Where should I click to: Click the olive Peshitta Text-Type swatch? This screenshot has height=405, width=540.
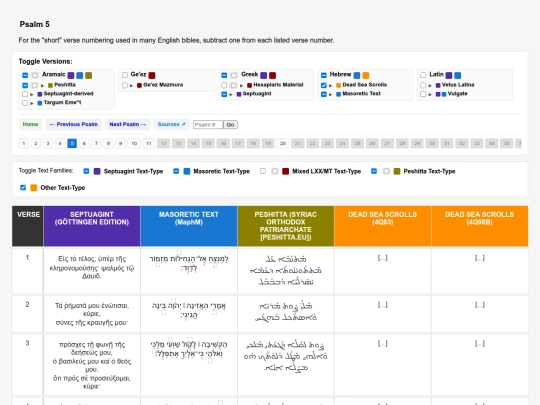tap(397, 171)
